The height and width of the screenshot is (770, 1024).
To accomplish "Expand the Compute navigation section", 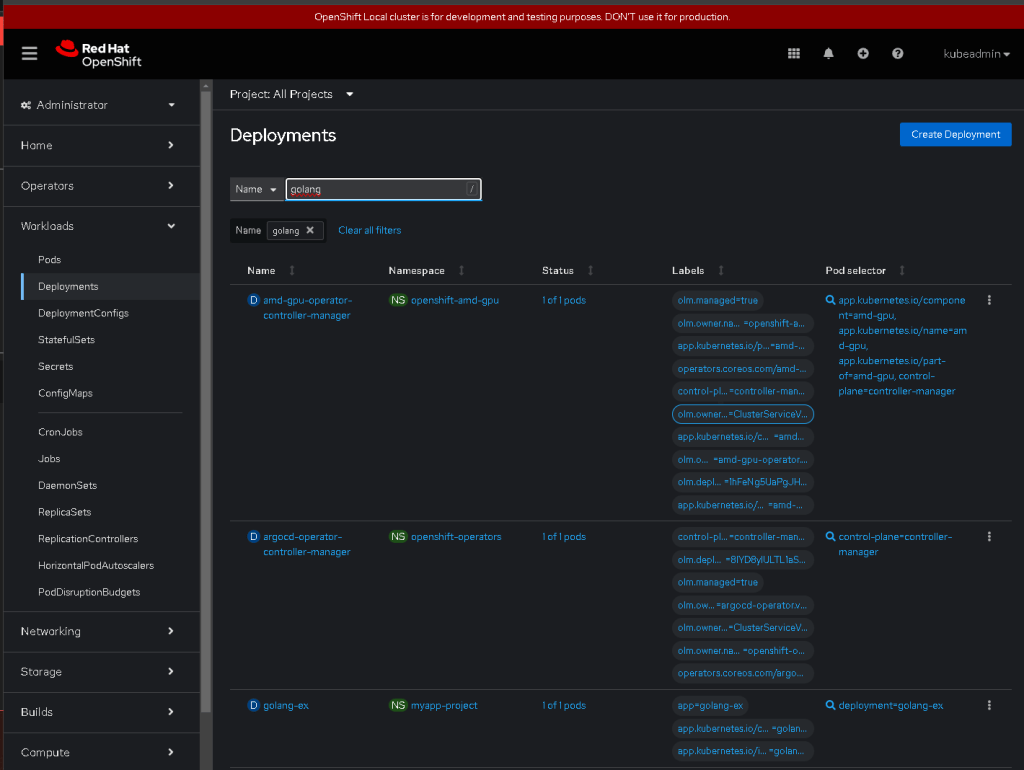I will point(99,752).
